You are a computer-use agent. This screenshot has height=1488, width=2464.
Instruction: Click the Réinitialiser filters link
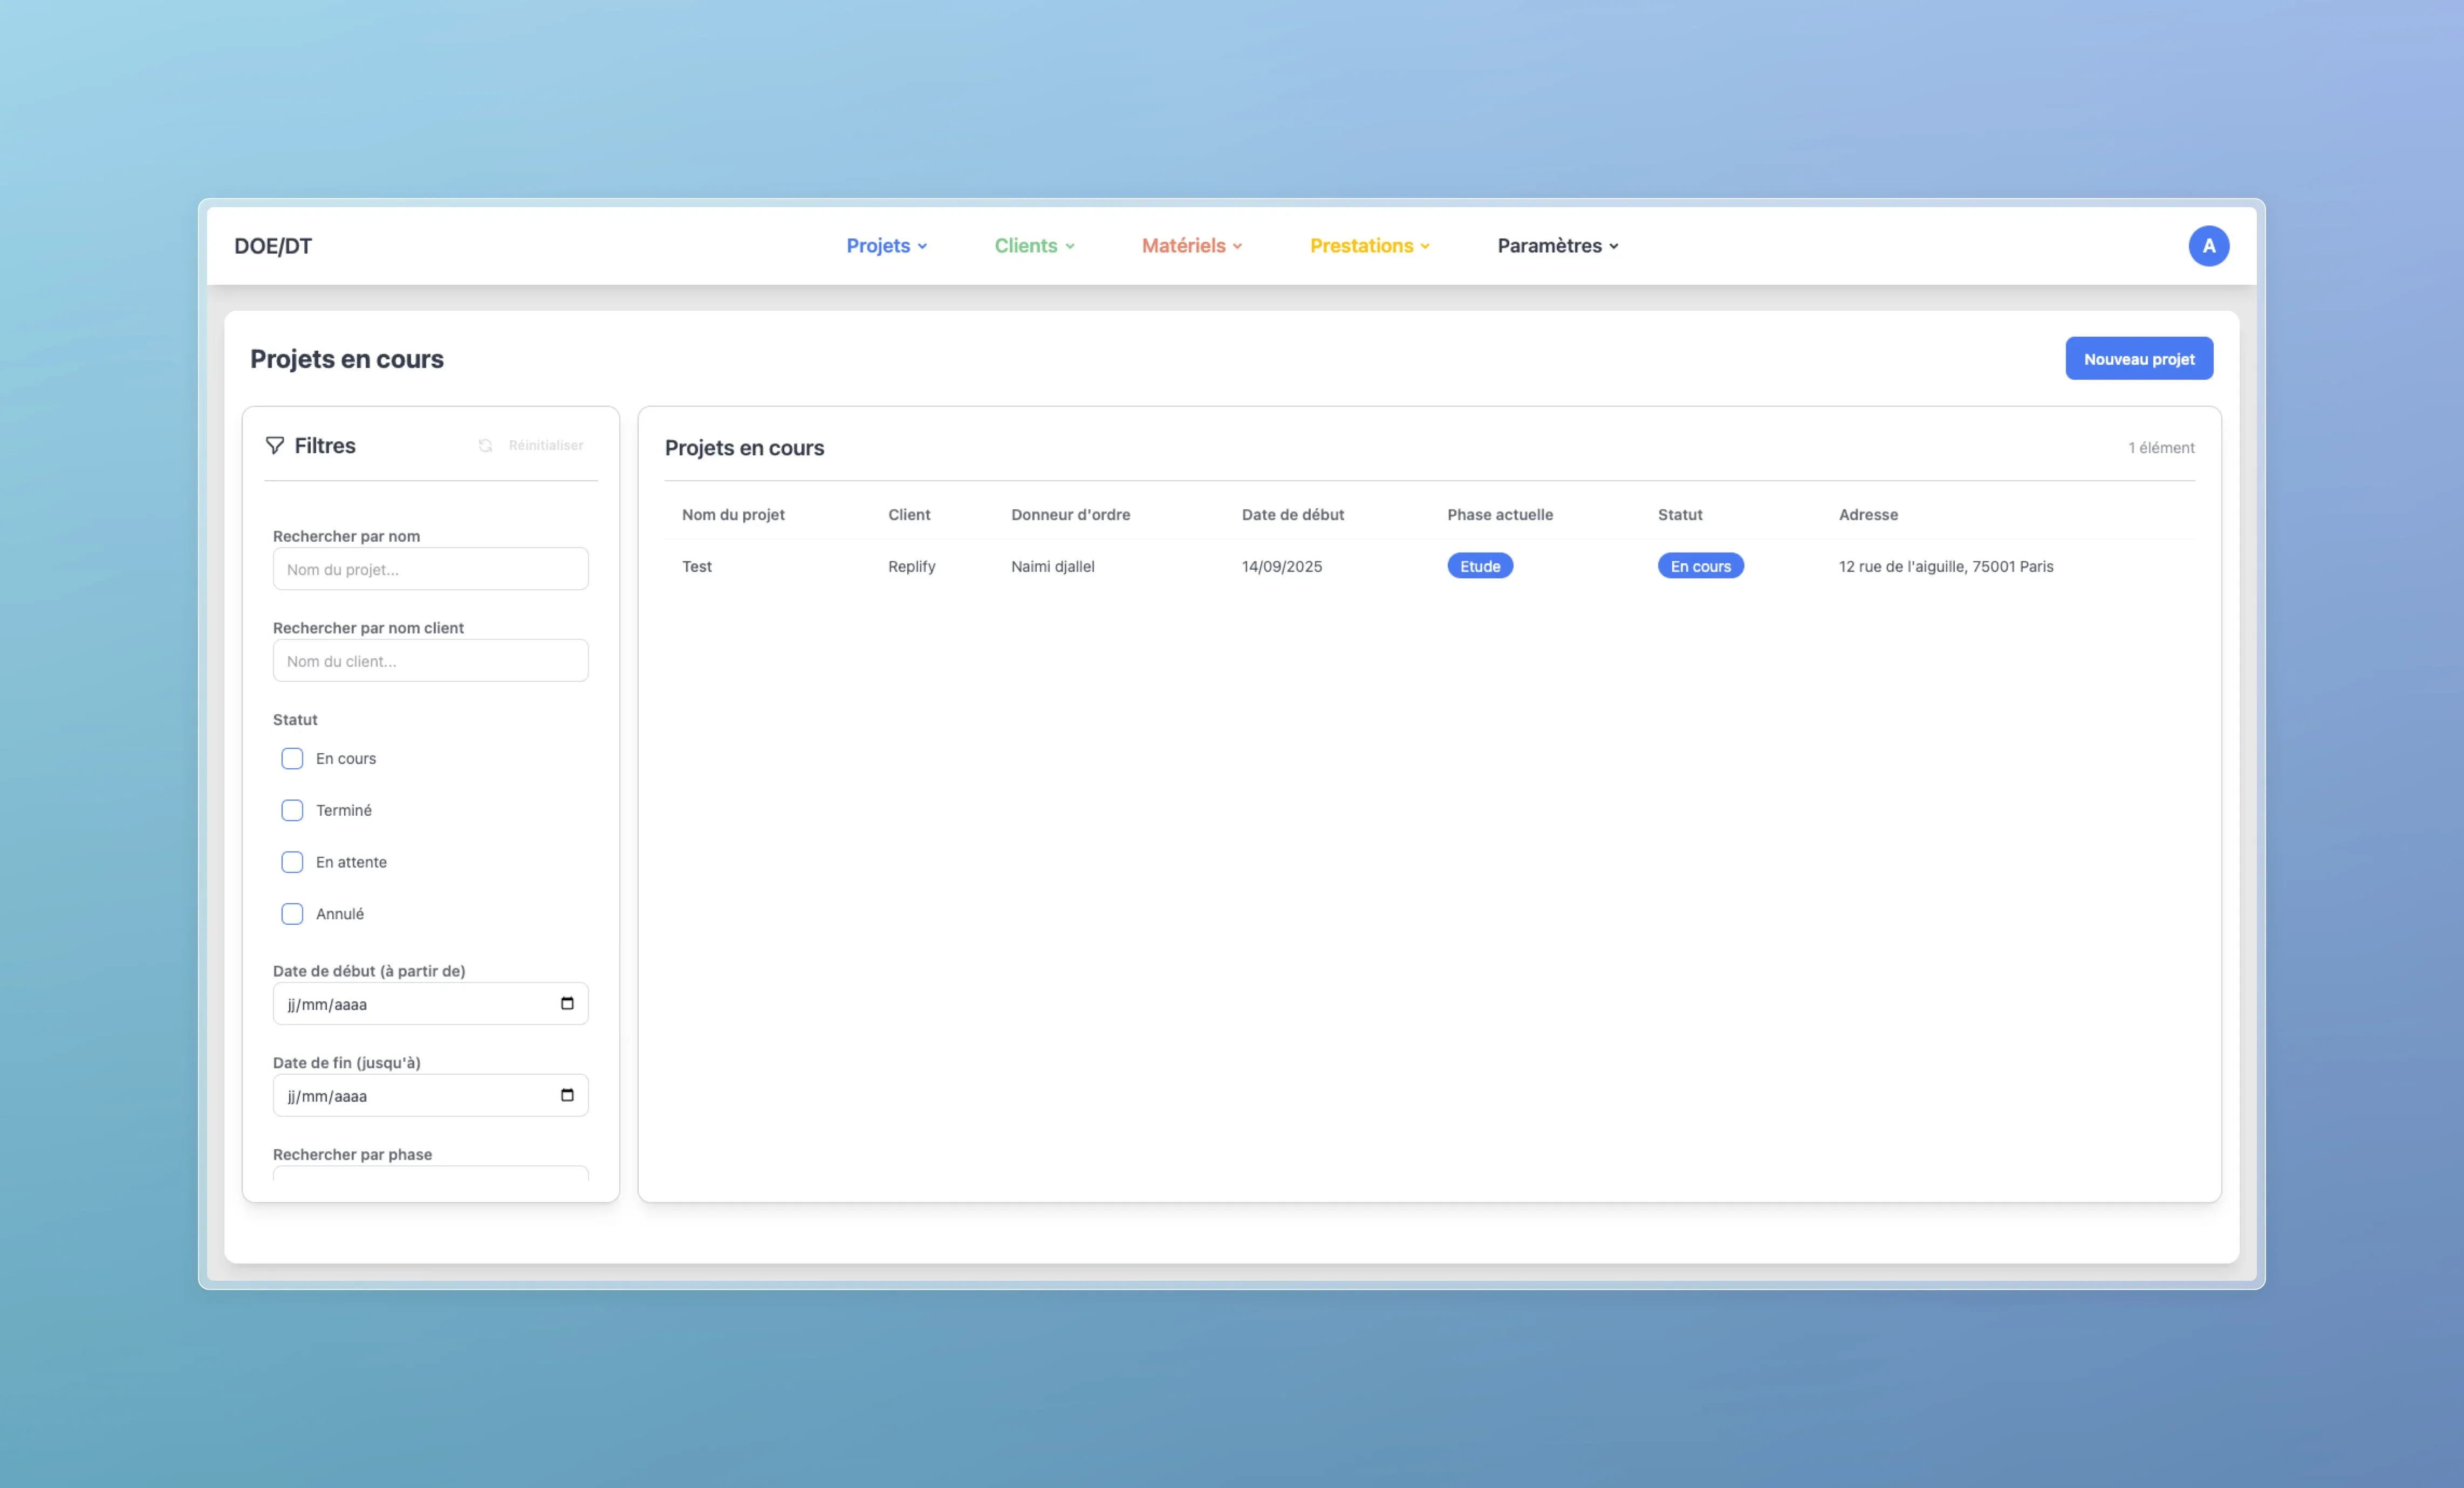(x=545, y=446)
